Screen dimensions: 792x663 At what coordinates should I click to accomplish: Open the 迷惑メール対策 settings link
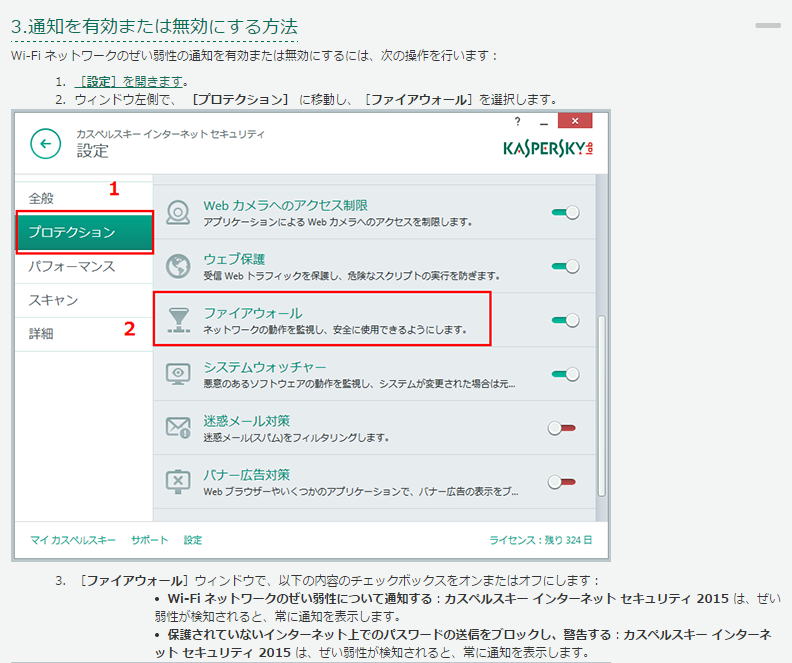[x=246, y=421]
